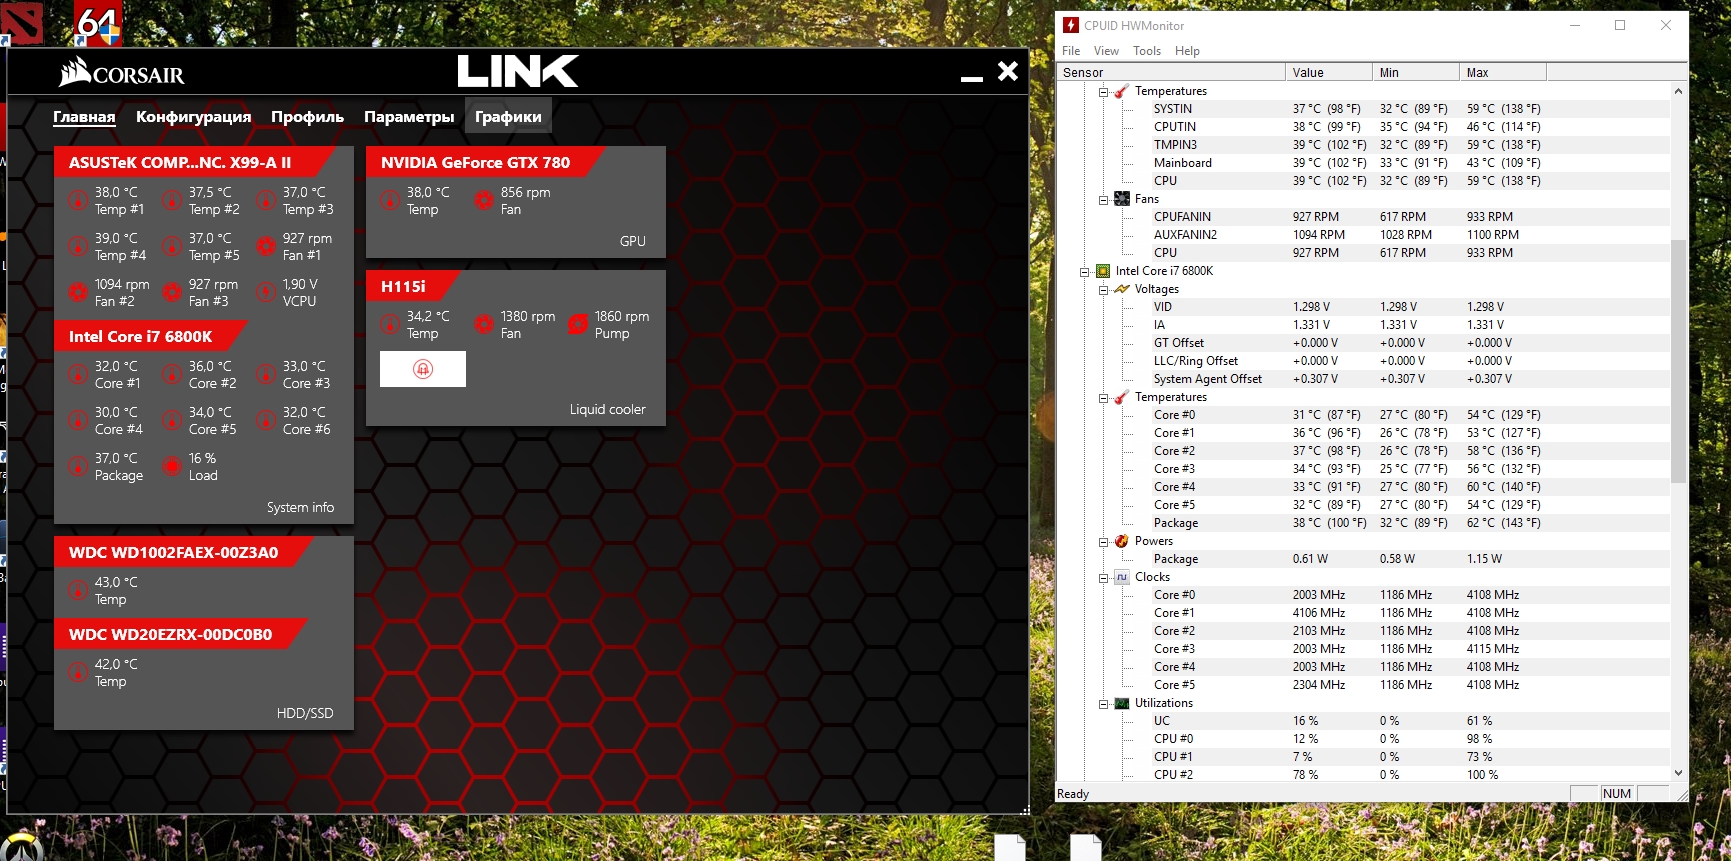The image size is (1731, 861).
Task: Click the WDC WD1002FAEX drive temperature icon
Action: tap(78, 590)
